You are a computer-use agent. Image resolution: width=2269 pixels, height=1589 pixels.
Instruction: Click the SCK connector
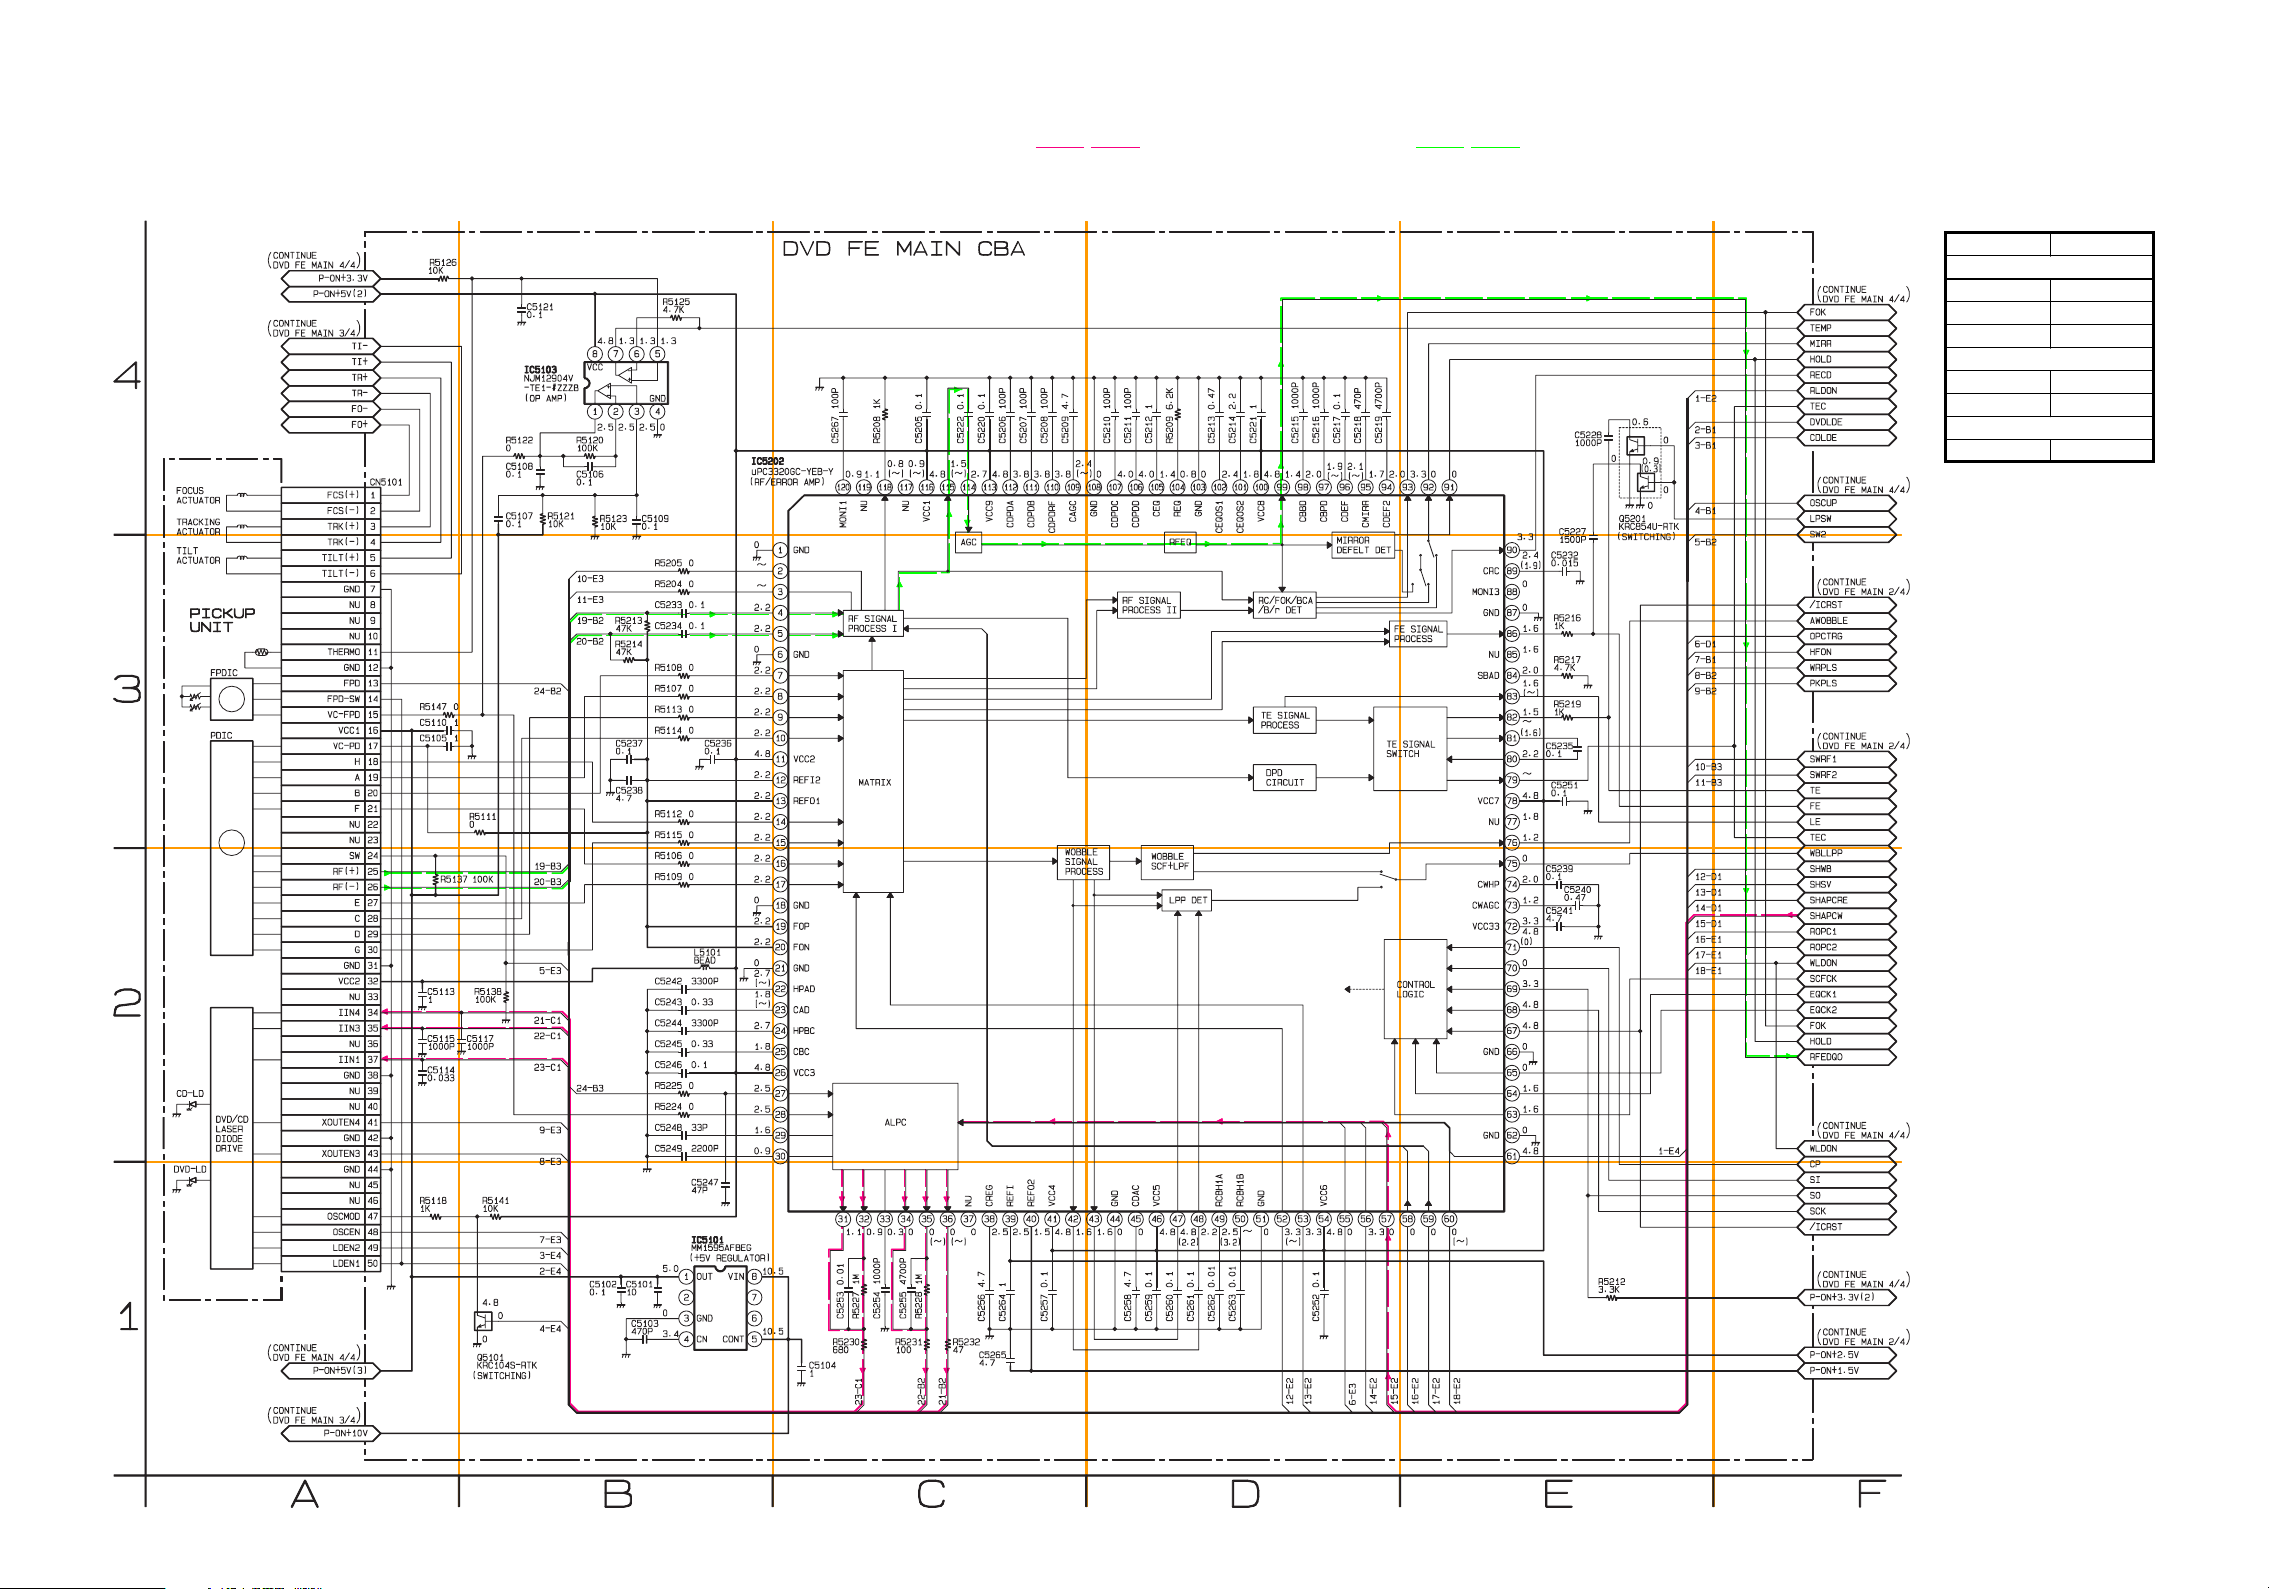pyautogui.click(x=1848, y=1211)
